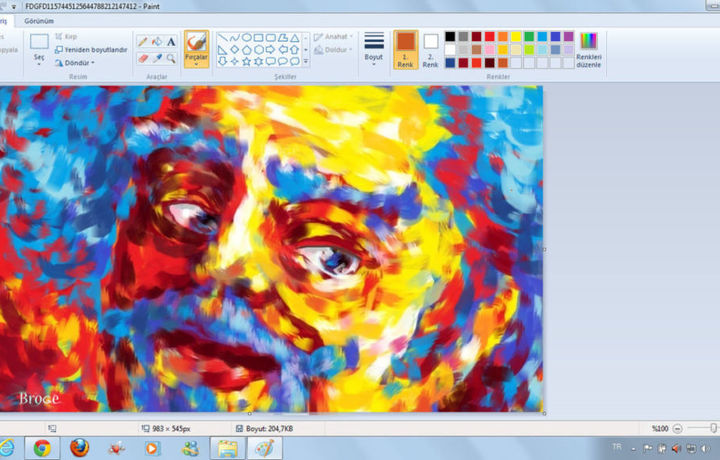The image size is (720, 460).
Task: Choose the up arrow shape
Action: coord(295,50)
